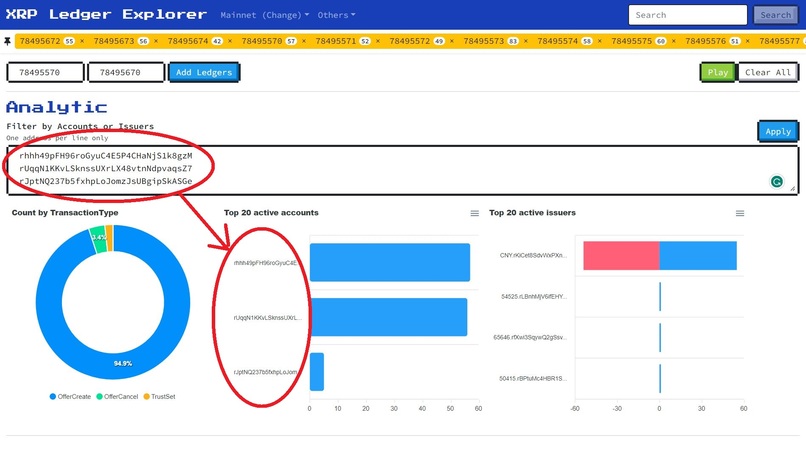The width and height of the screenshot is (806, 457).
Task: Click the Apply filter button
Action: click(x=778, y=132)
